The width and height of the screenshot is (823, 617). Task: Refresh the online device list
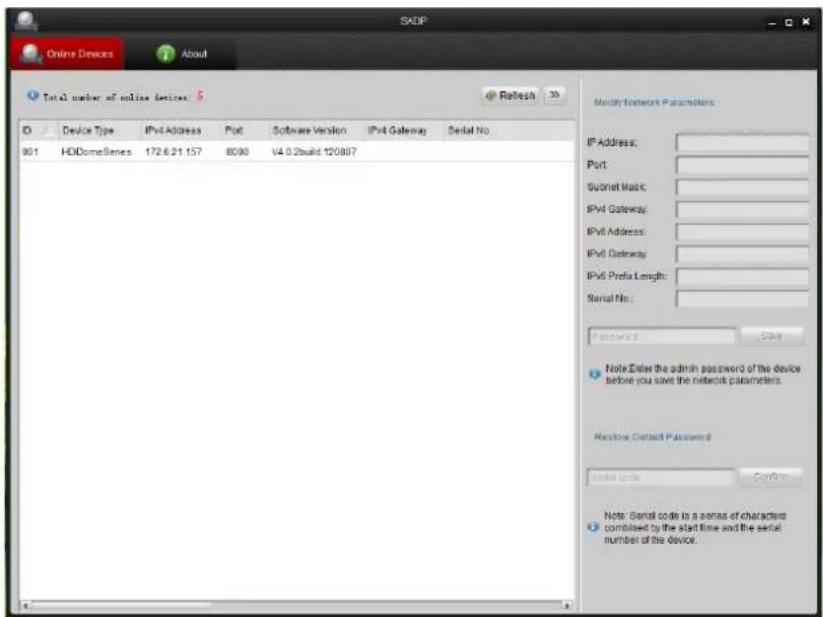(510, 95)
